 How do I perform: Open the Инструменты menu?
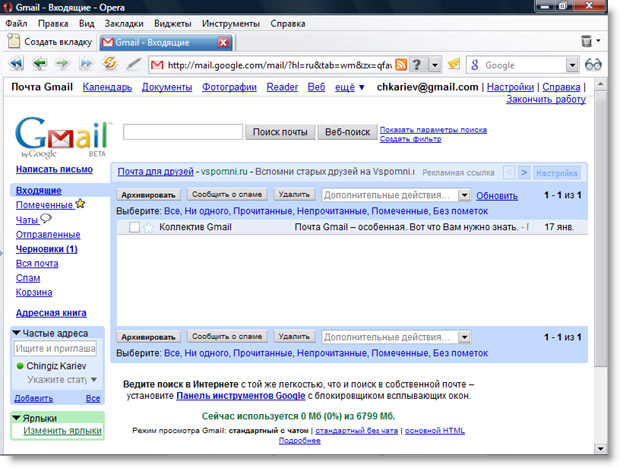(x=231, y=23)
